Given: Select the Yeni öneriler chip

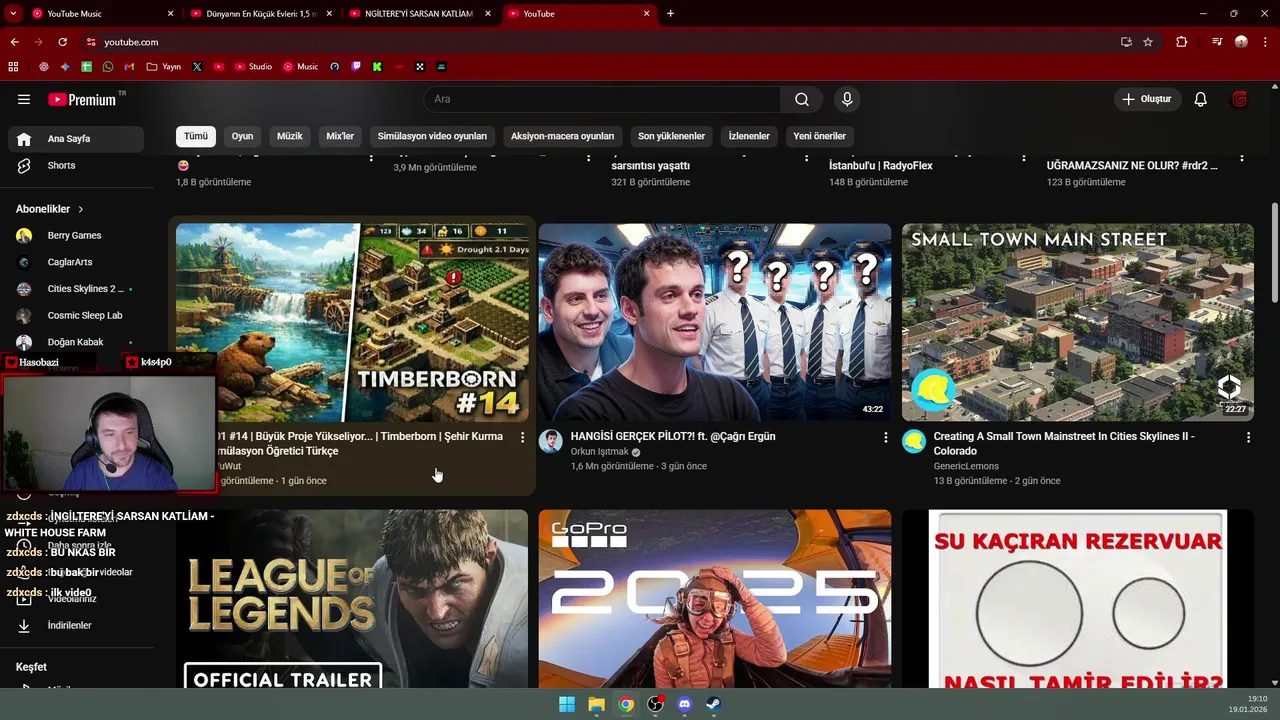Looking at the screenshot, I should [x=820, y=136].
